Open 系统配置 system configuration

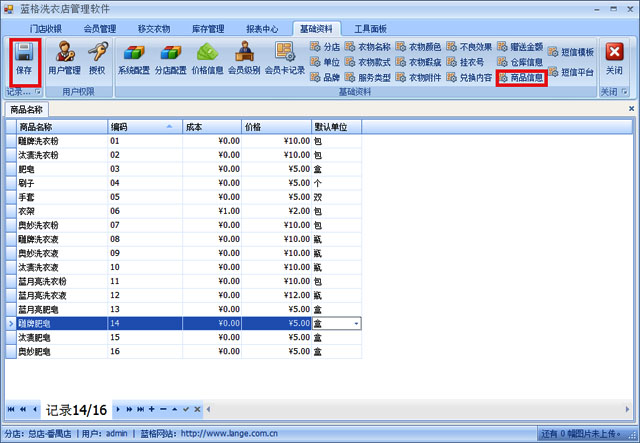click(x=134, y=58)
